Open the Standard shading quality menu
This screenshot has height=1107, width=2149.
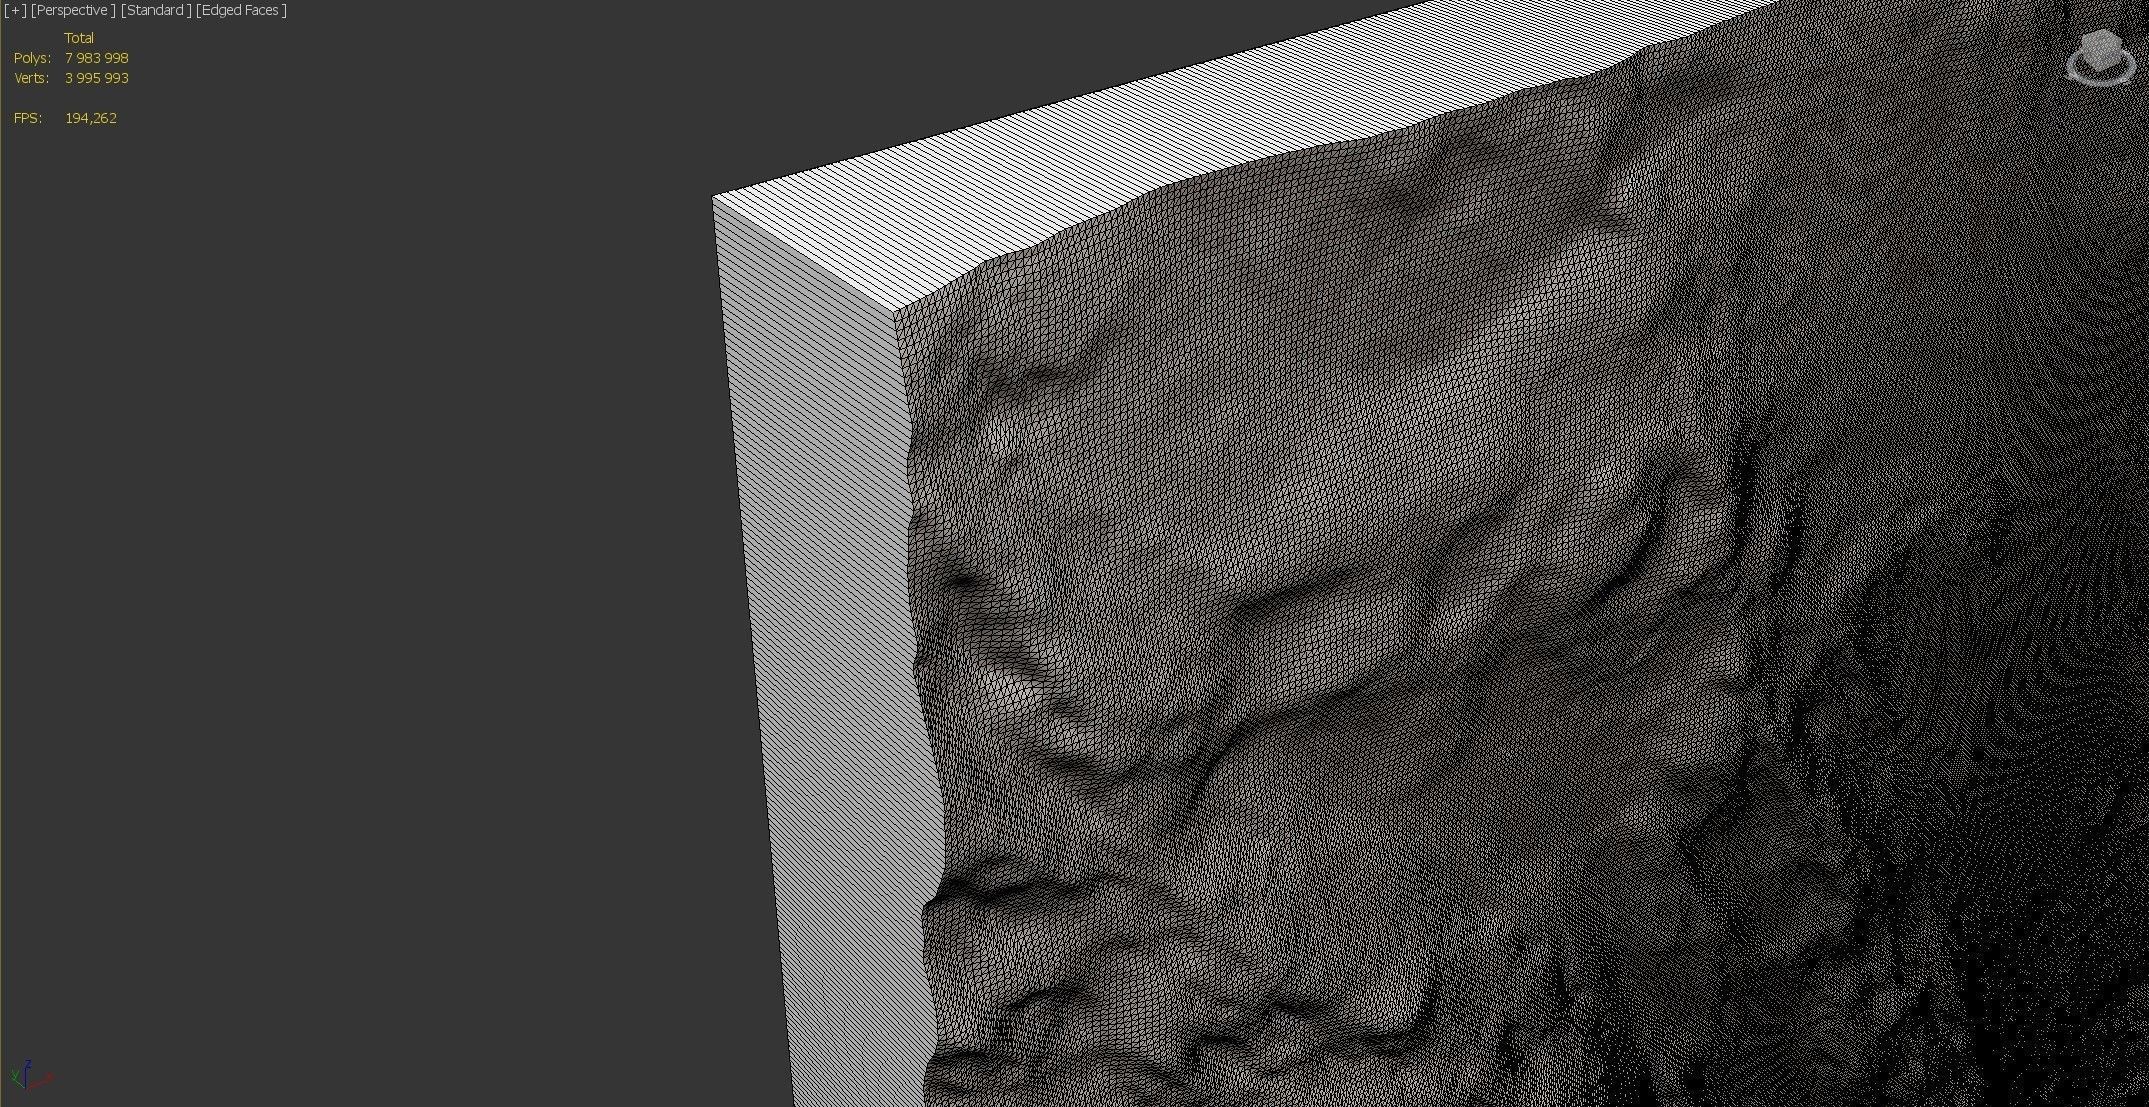tap(156, 10)
